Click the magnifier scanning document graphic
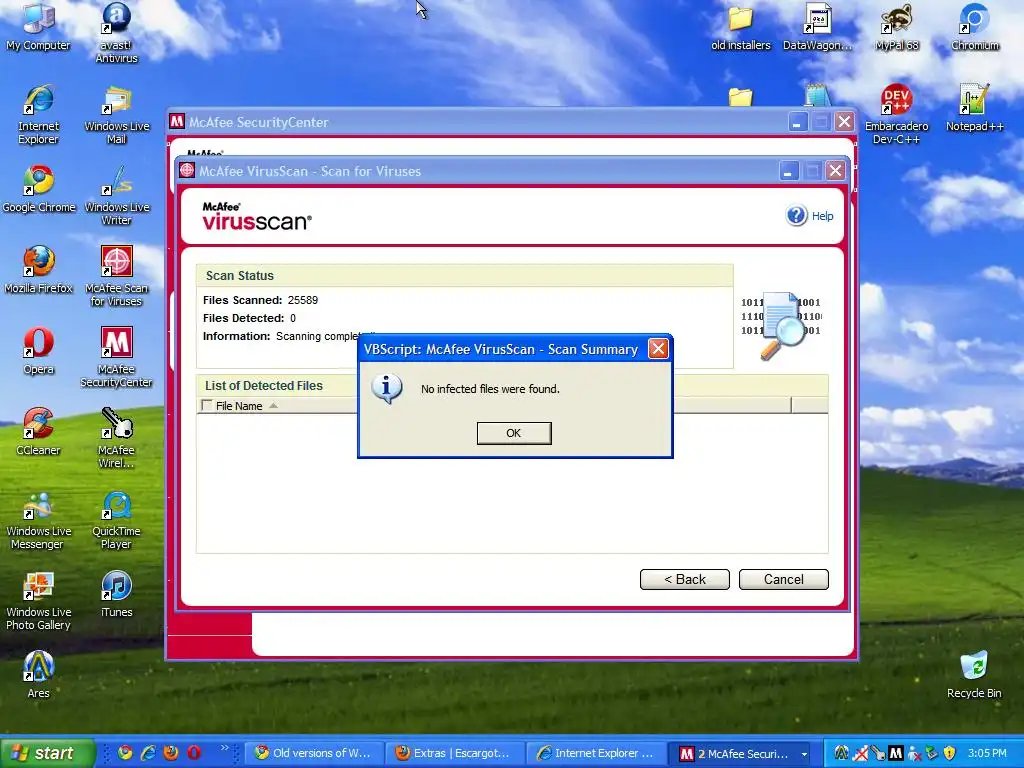Screen dimensions: 1024x768 (782, 325)
